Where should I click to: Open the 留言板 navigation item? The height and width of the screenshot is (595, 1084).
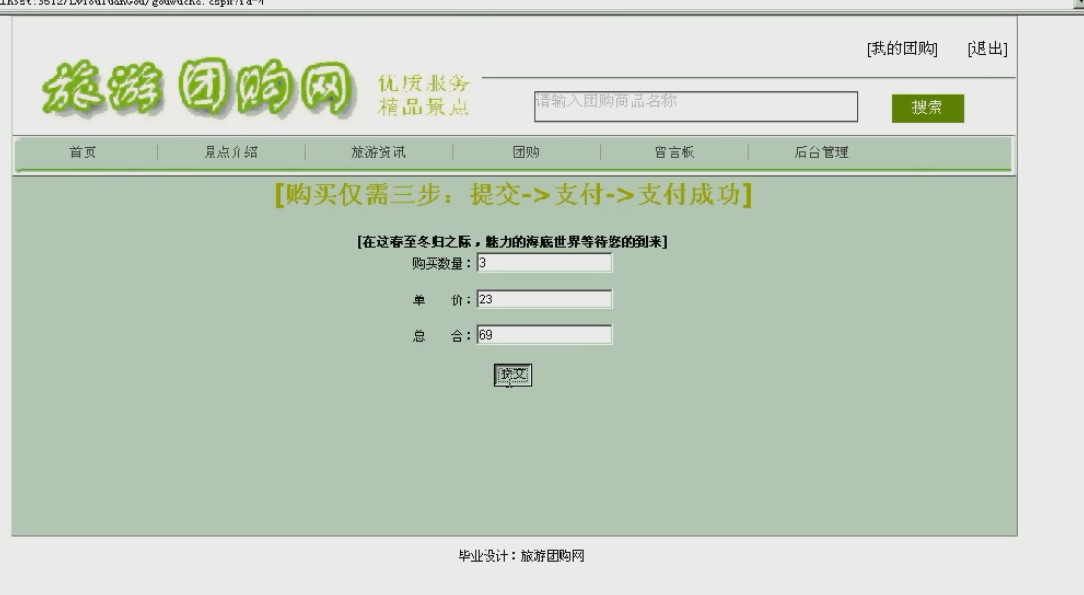pyautogui.click(x=674, y=152)
